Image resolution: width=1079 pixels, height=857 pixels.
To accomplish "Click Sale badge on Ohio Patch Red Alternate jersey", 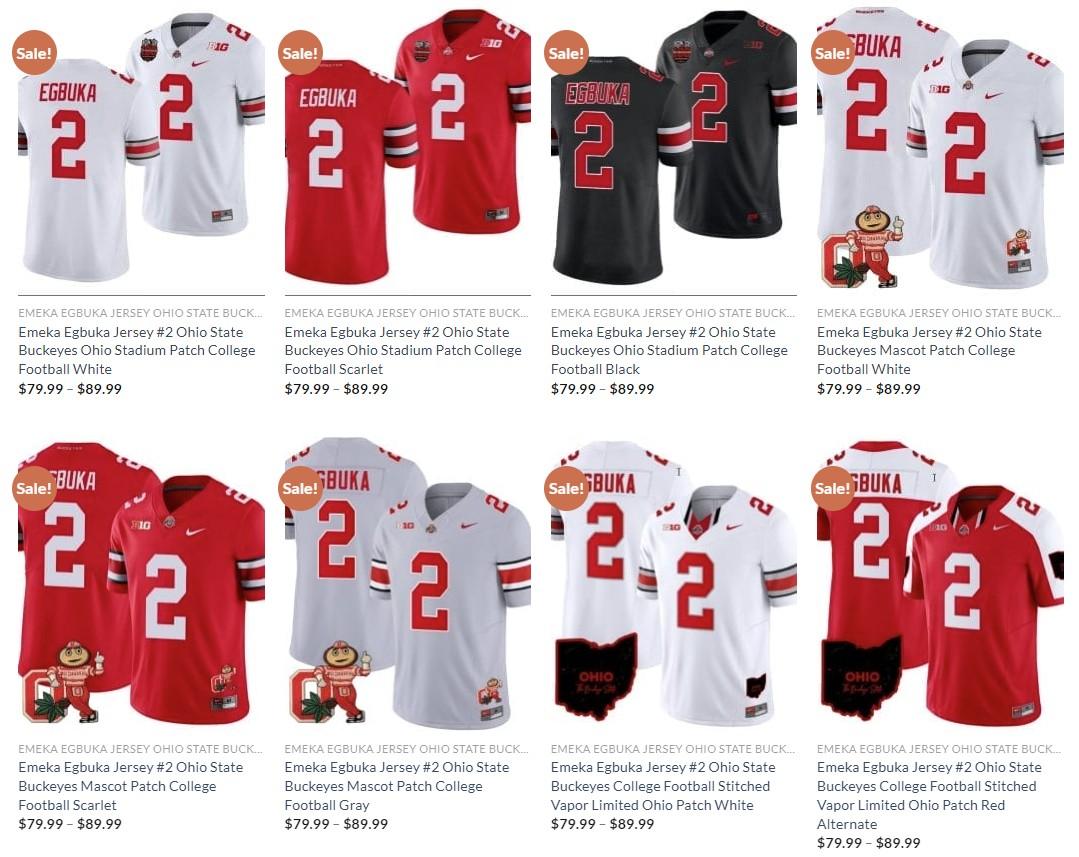I will (833, 488).
